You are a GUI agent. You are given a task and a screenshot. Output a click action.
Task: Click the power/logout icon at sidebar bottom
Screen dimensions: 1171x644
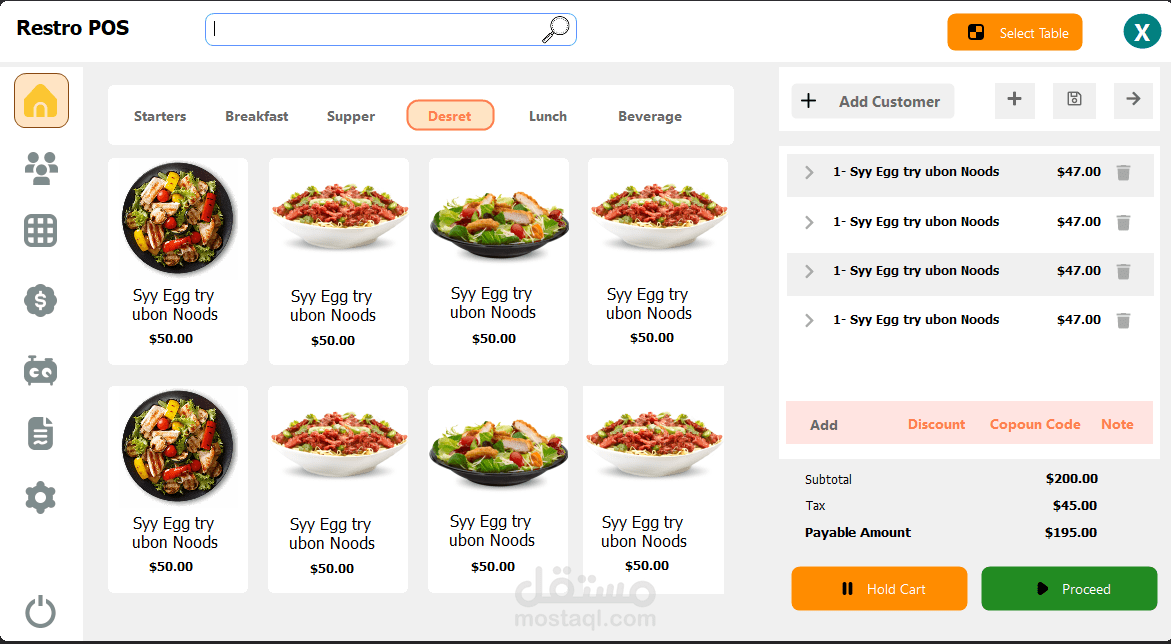(x=40, y=611)
